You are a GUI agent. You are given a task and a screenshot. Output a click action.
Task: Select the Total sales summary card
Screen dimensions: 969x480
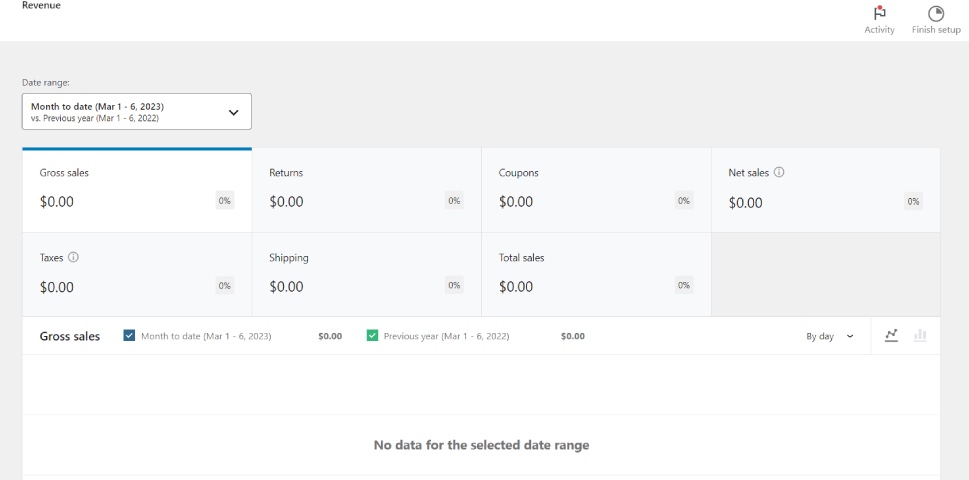tap(596, 274)
